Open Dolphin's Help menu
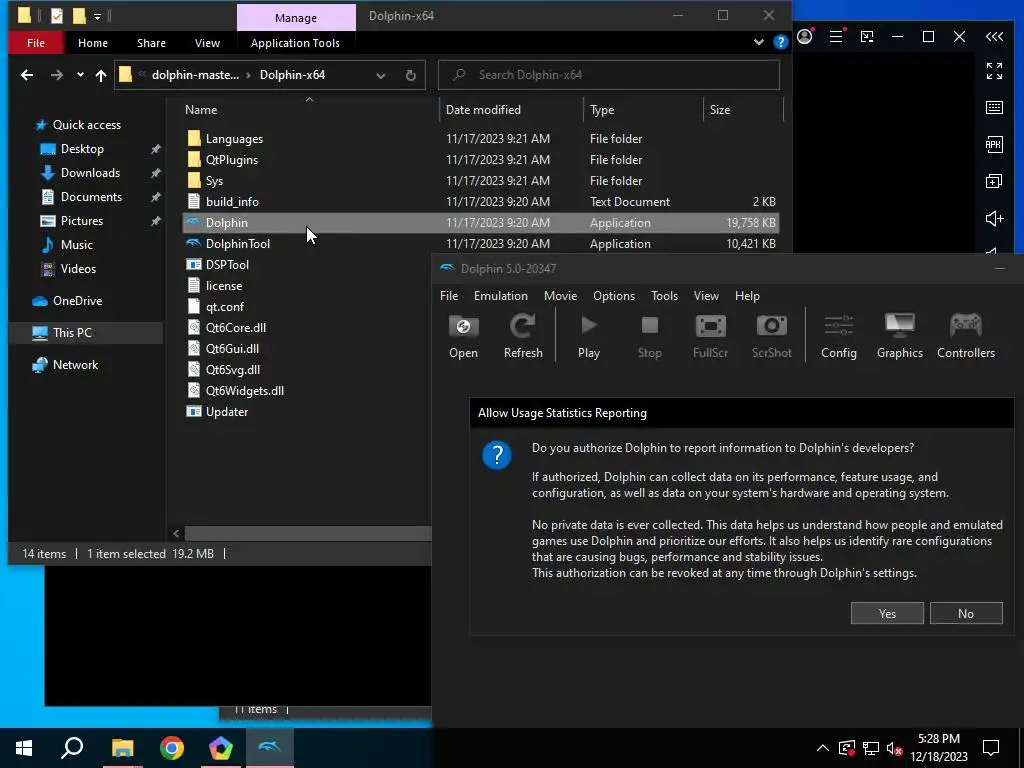The width and height of the screenshot is (1024, 768). [x=747, y=296]
